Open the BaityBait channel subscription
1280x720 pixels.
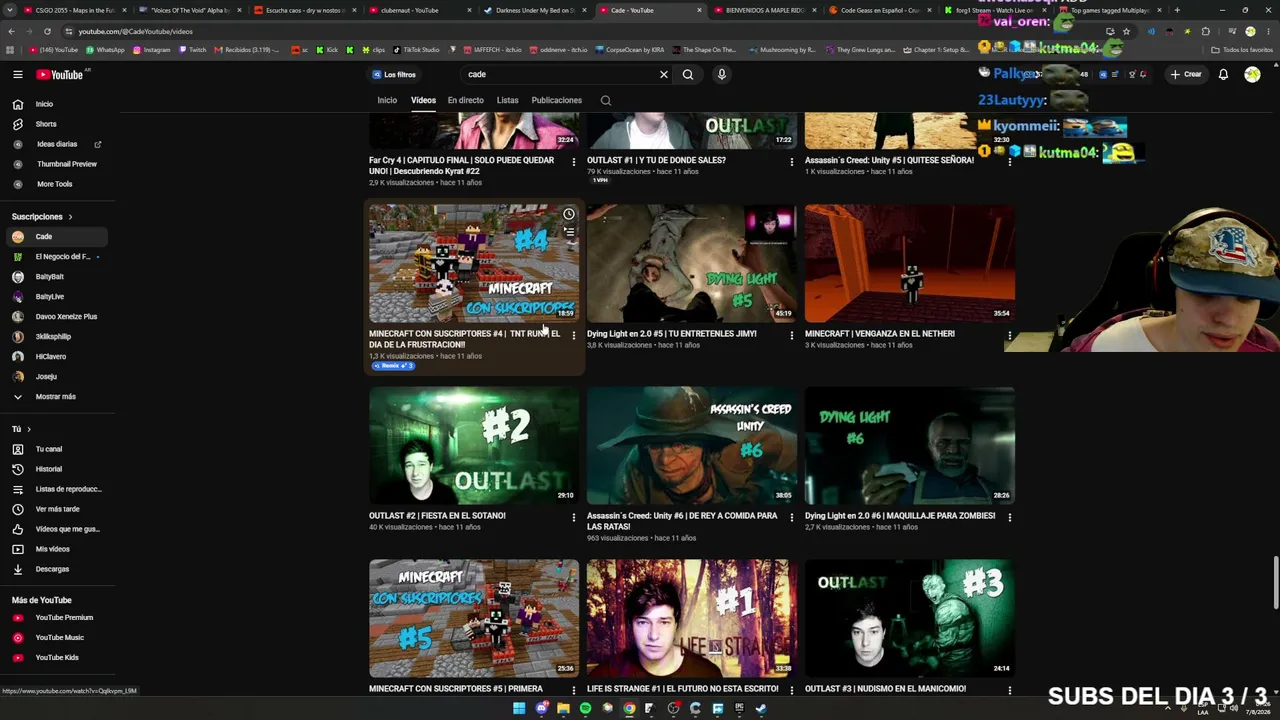(55, 276)
